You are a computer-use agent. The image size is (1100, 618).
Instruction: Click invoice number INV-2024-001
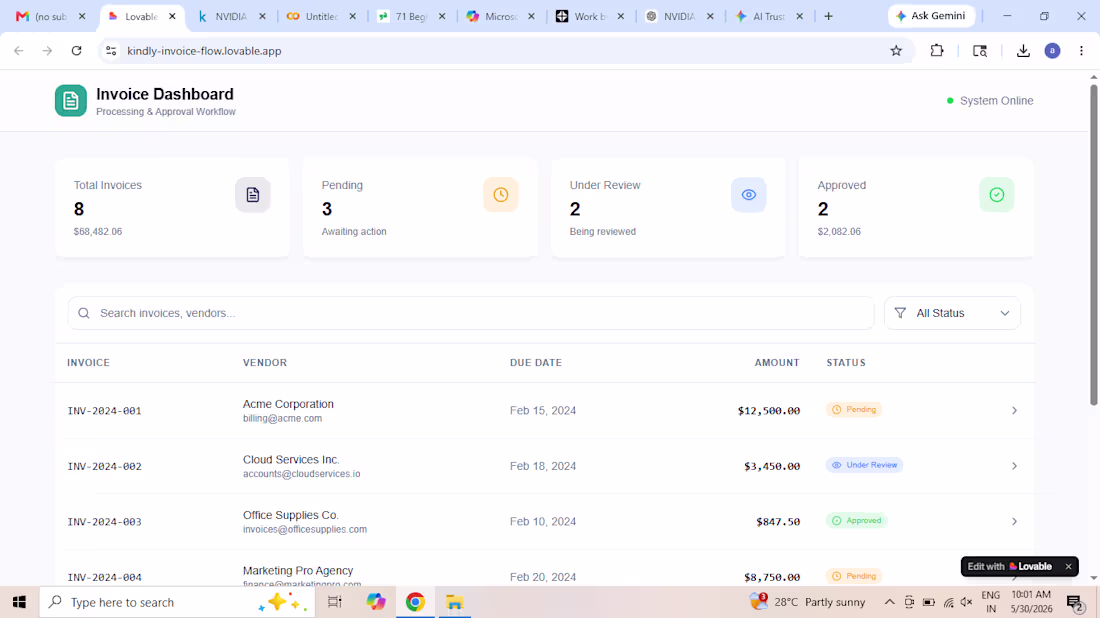(105, 410)
